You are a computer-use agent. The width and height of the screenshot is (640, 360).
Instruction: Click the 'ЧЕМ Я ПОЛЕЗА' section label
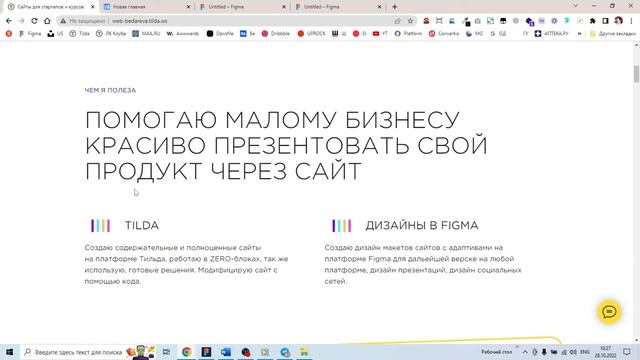tap(110, 90)
